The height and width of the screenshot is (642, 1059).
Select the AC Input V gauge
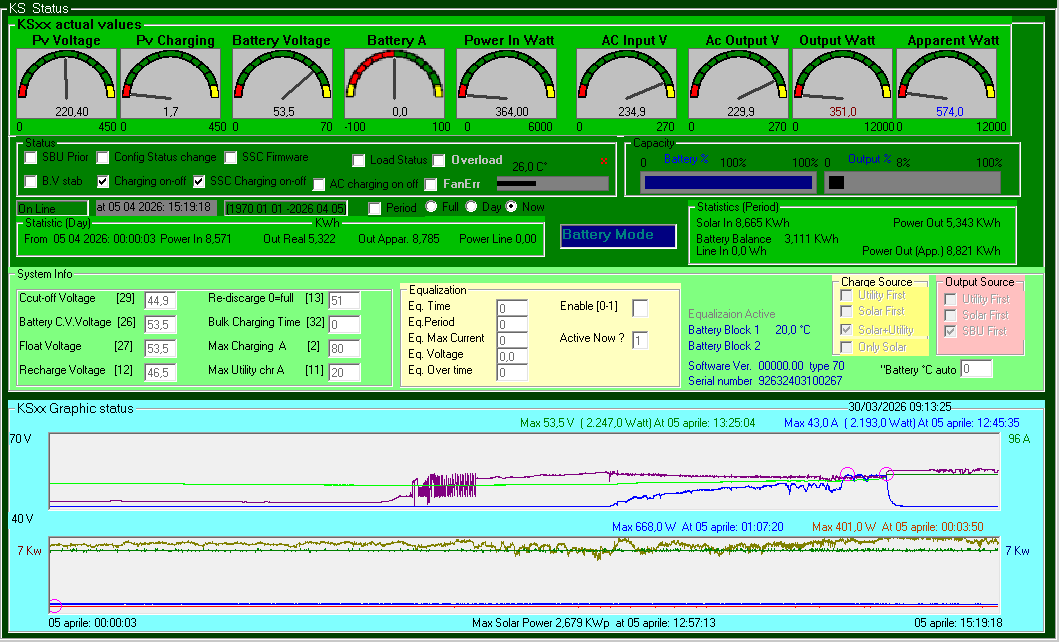[626, 84]
